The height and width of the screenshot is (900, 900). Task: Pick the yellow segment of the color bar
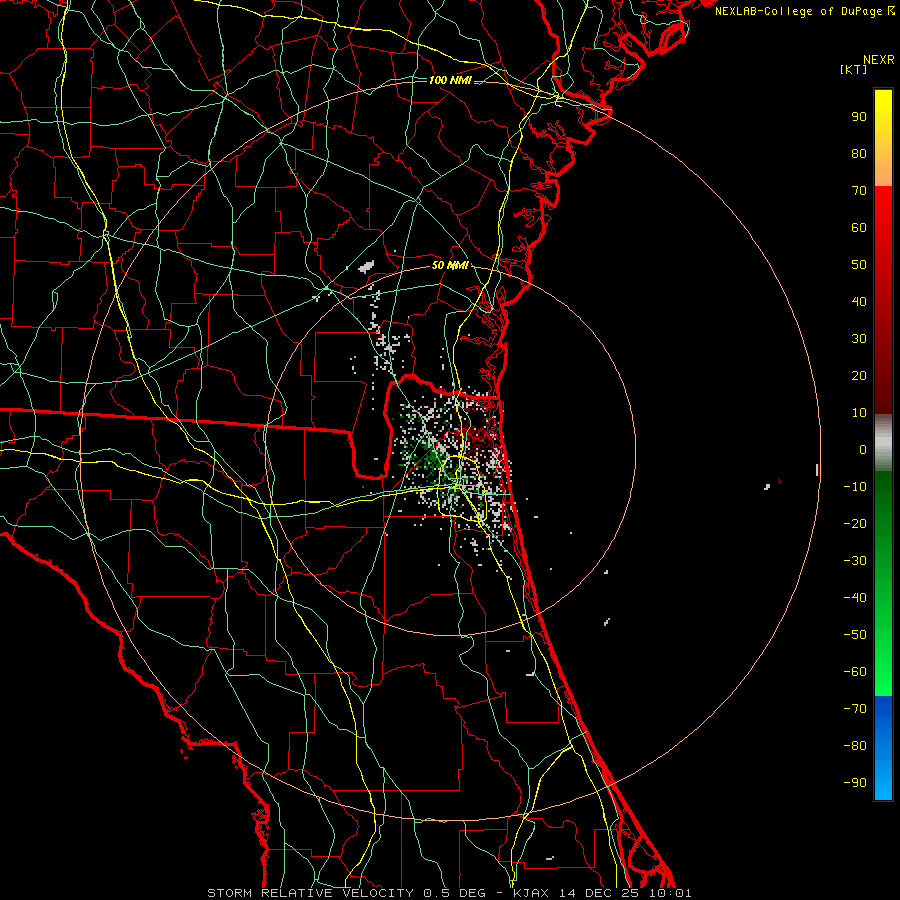click(x=883, y=138)
